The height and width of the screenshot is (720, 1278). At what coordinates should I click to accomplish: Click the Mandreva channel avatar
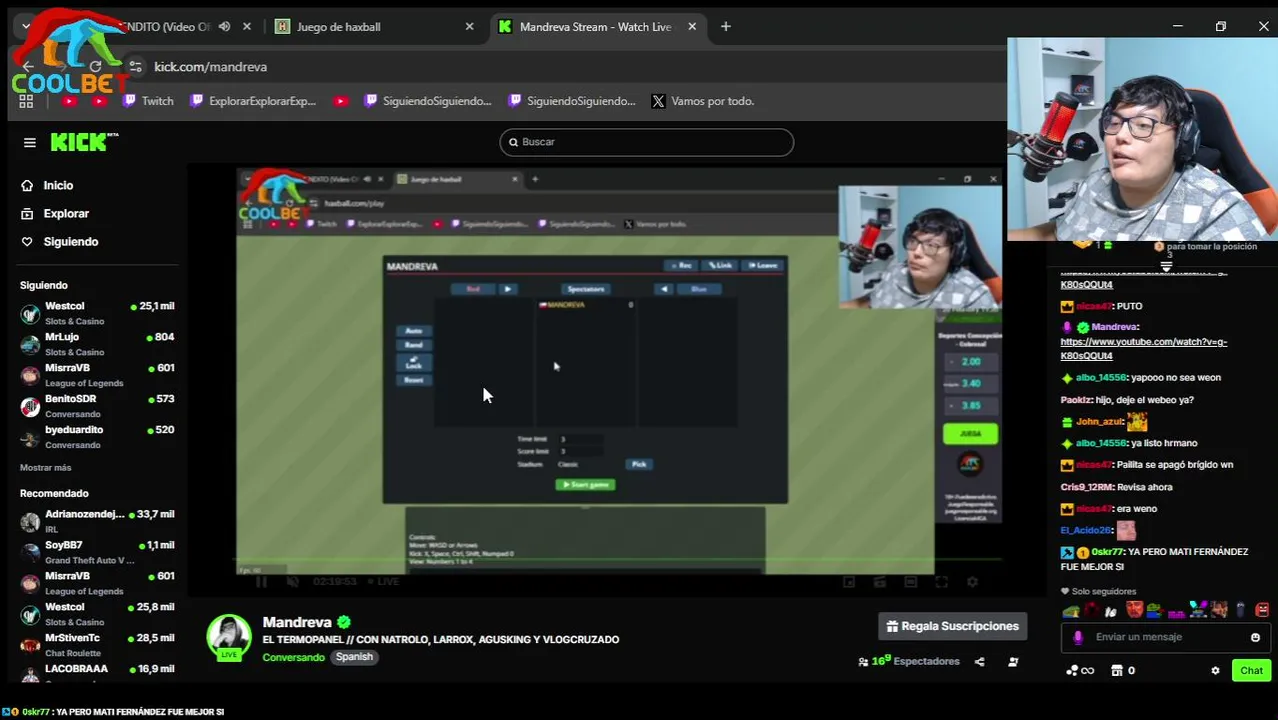(229, 637)
